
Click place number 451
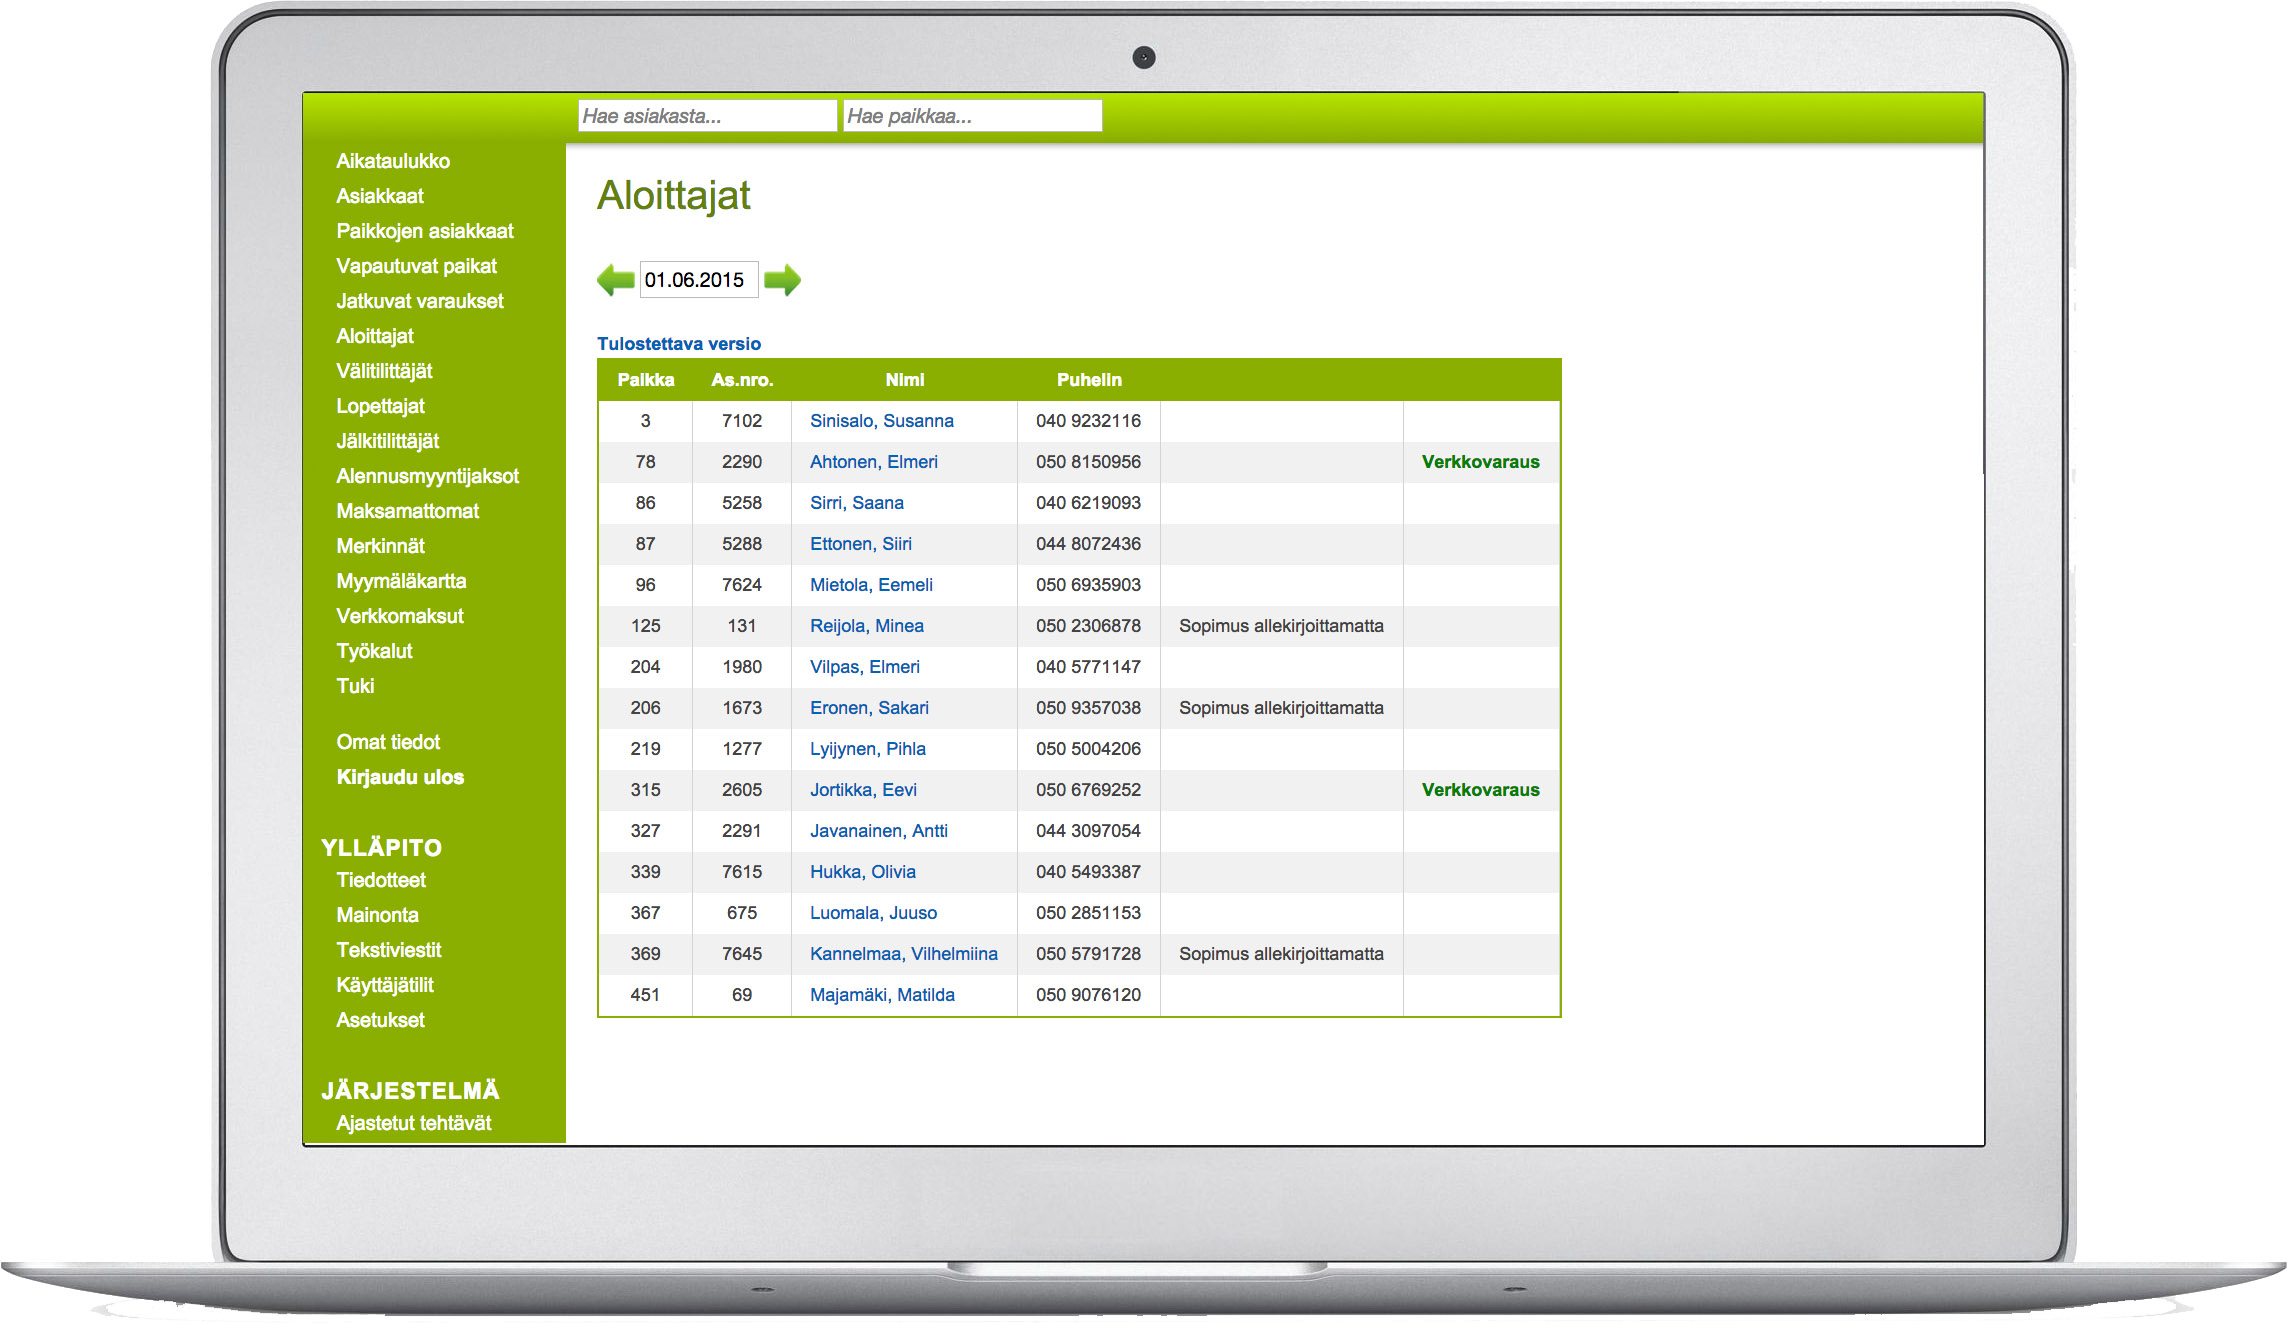(x=645, y=995)
